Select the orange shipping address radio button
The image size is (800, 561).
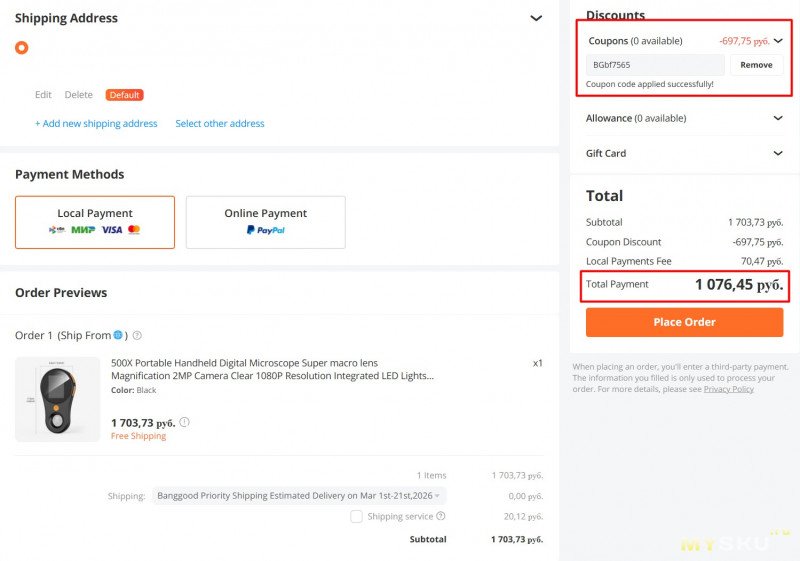[x=22, y=47]
